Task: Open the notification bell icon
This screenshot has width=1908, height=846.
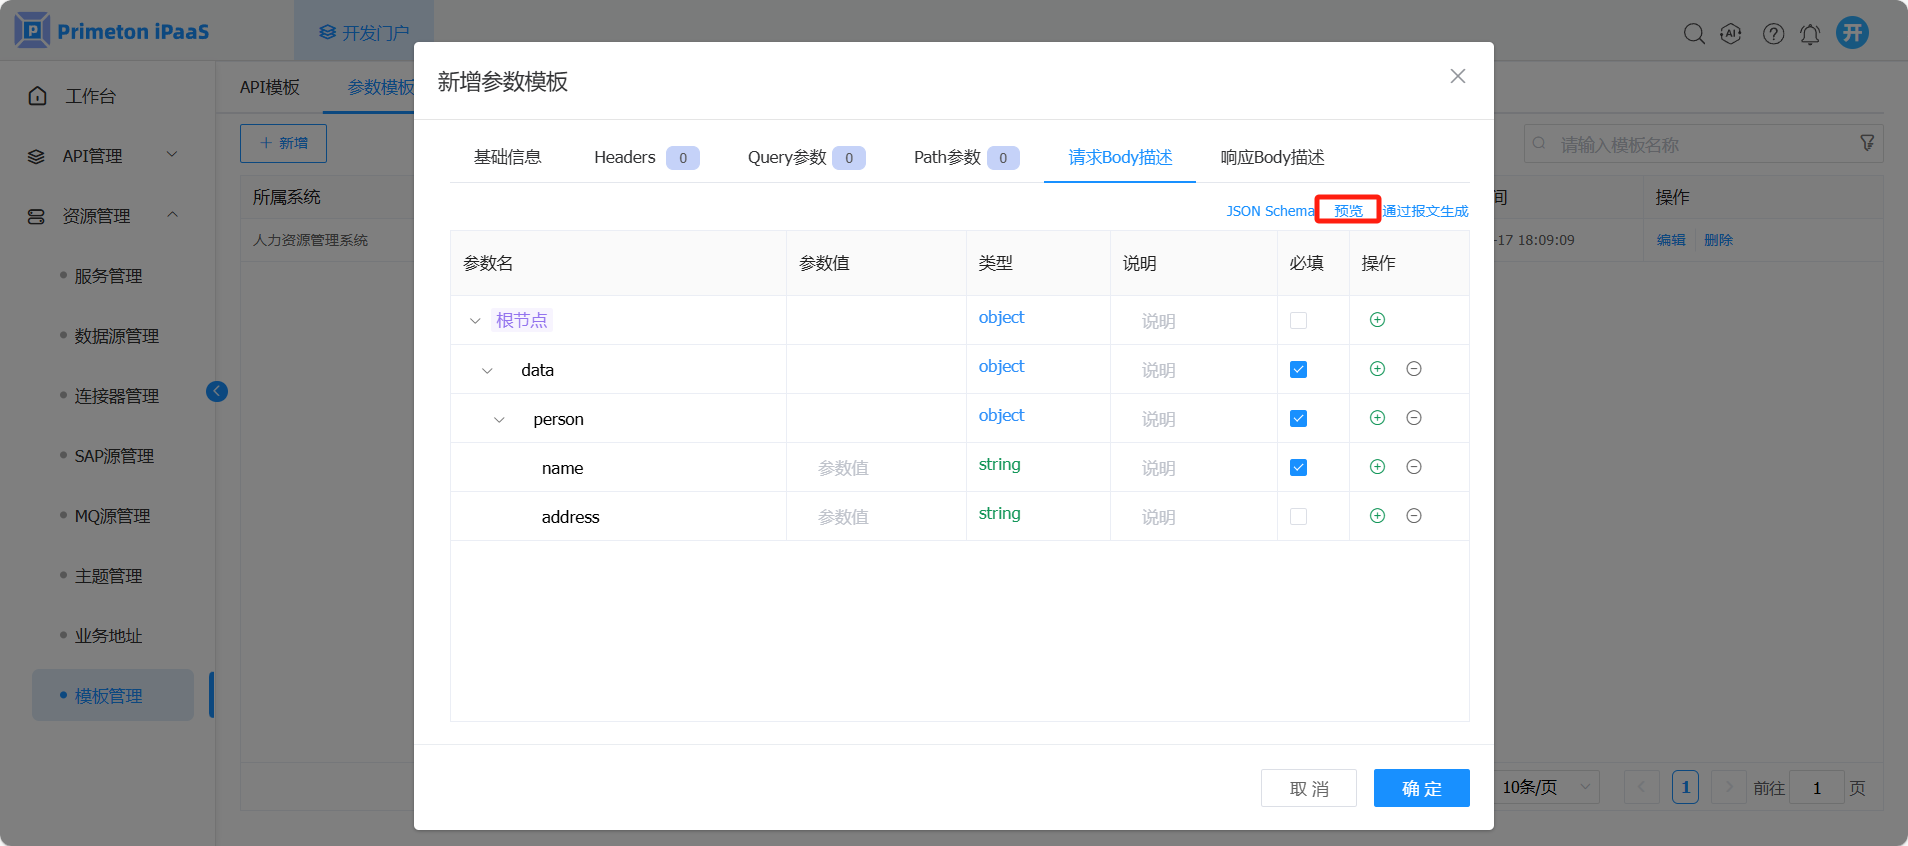Action: (1810, 34)
